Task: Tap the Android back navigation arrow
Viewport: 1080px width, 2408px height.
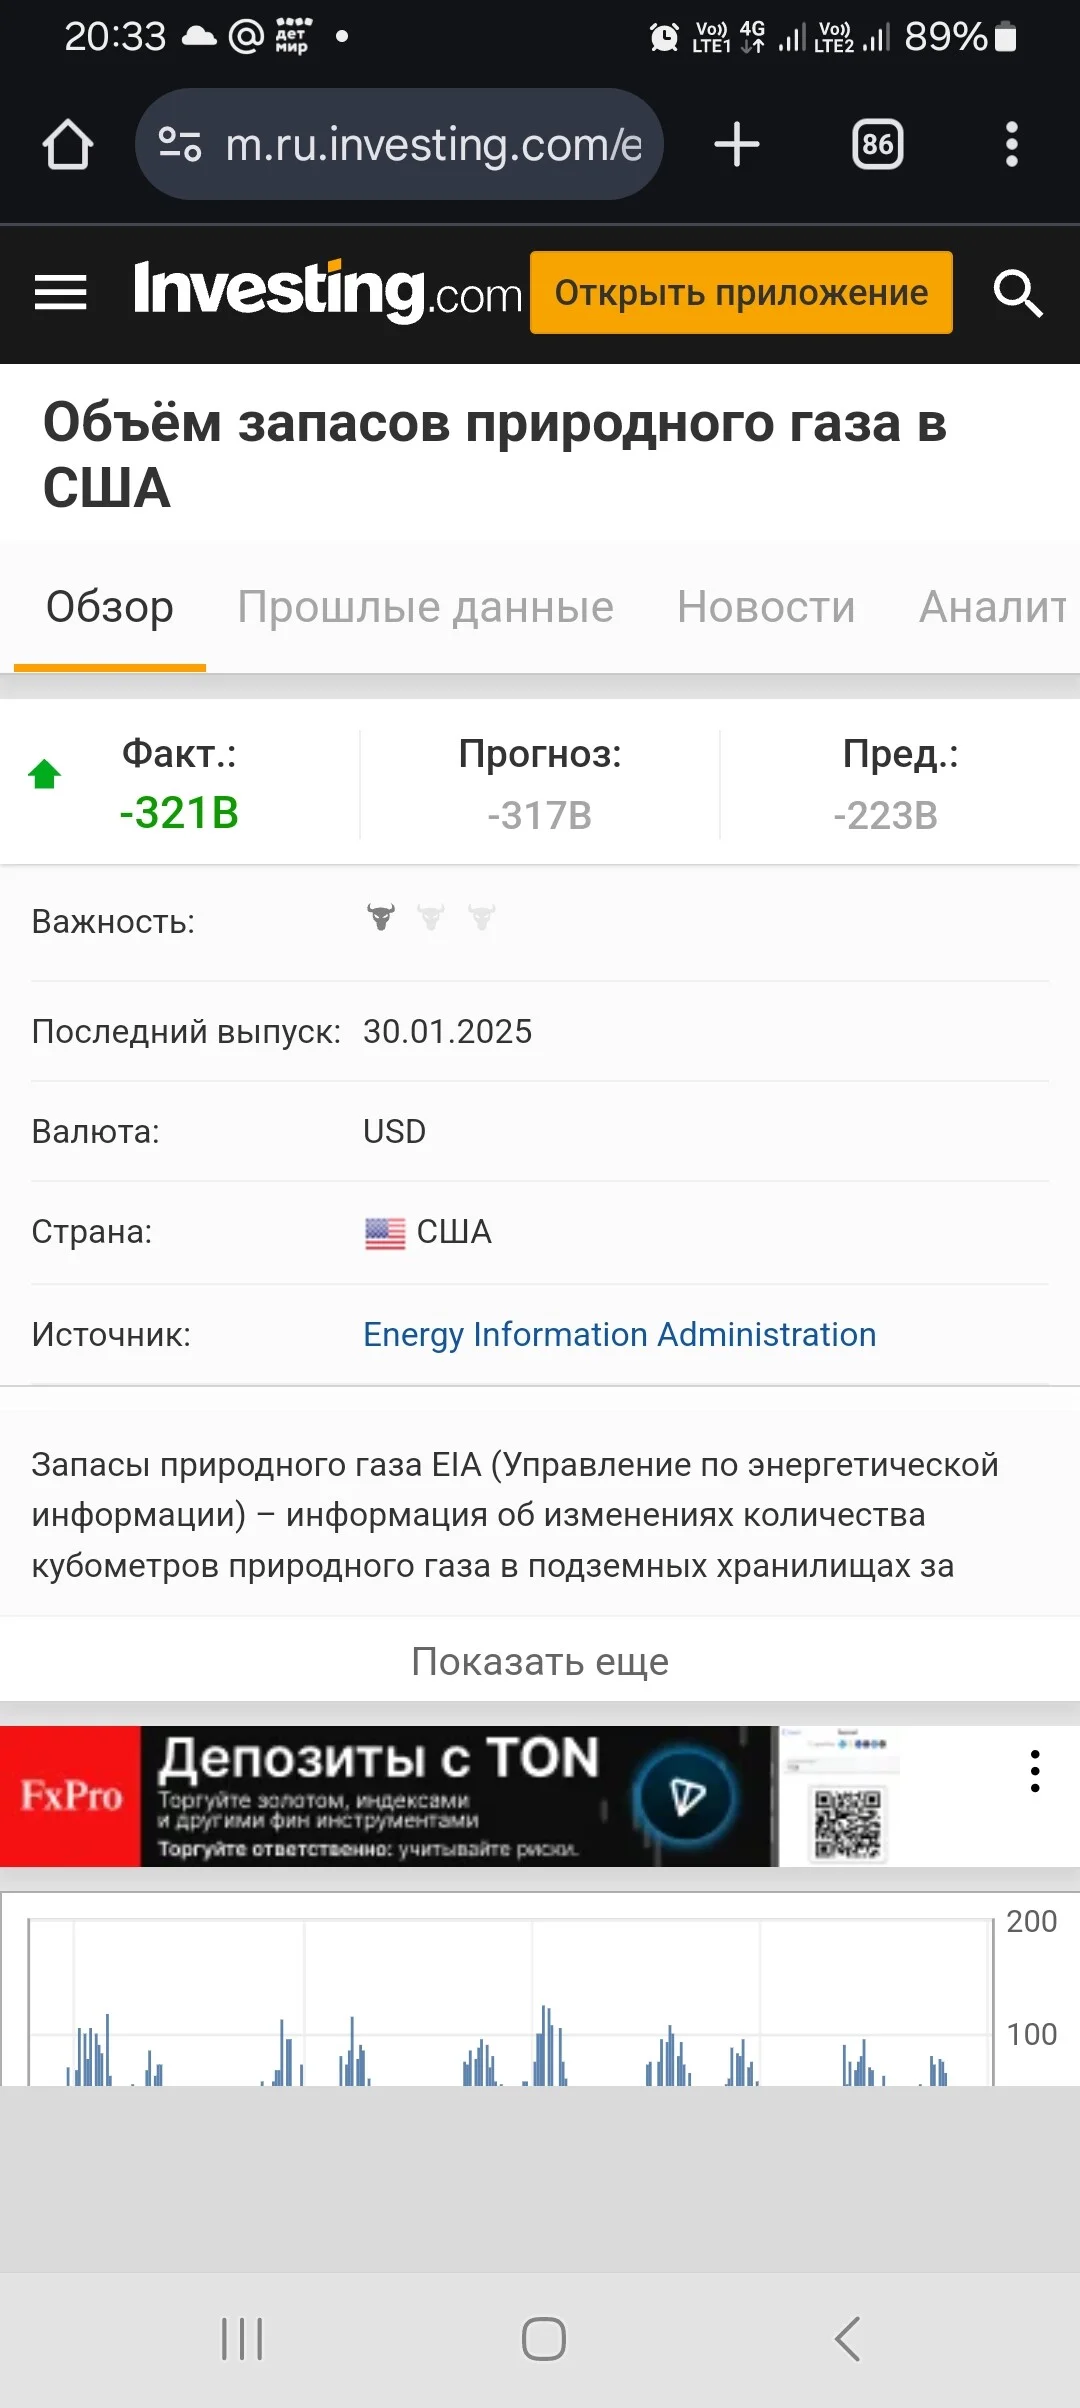Action: pyautogui.click(x=847, y=2339)
